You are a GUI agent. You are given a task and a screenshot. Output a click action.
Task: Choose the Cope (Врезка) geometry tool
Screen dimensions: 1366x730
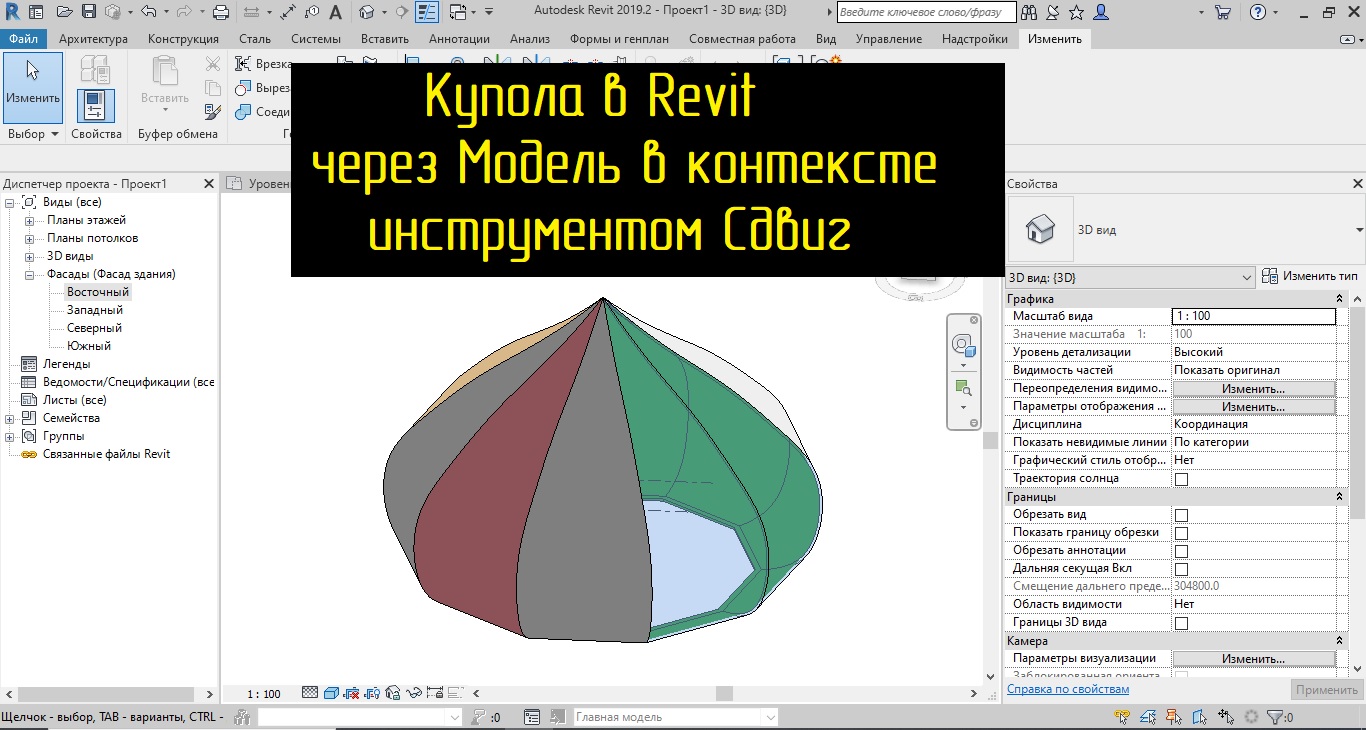coord(262,64)
